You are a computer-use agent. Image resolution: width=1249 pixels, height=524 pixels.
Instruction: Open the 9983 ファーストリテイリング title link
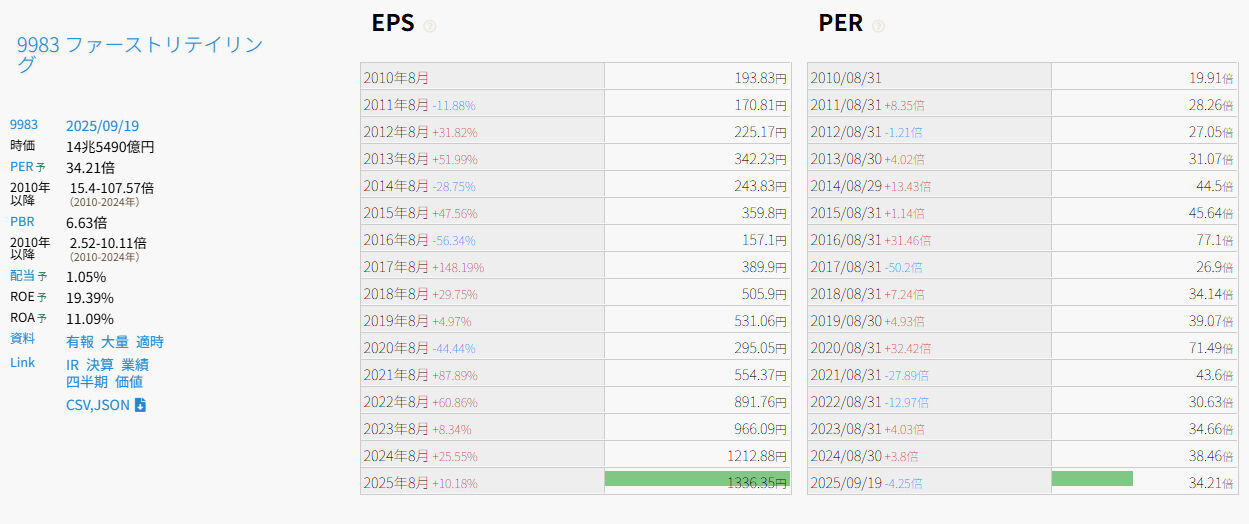pyautogui.click(x=140, y=54)
